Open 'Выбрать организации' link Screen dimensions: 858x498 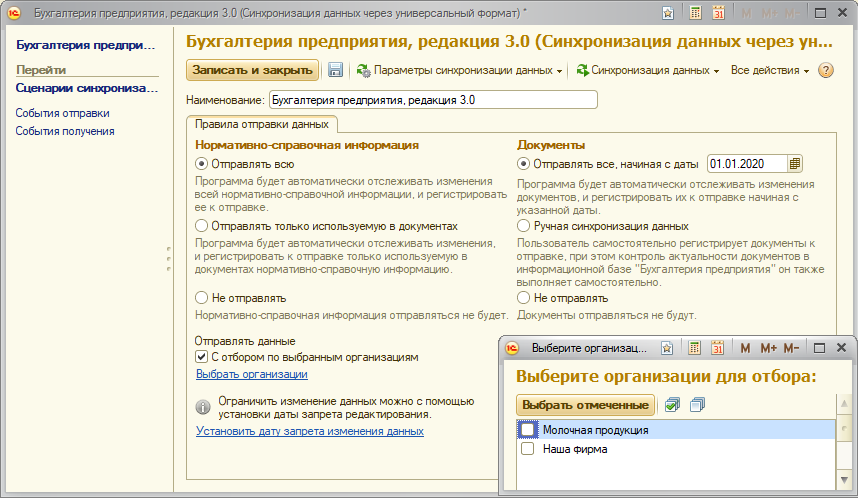252,374
